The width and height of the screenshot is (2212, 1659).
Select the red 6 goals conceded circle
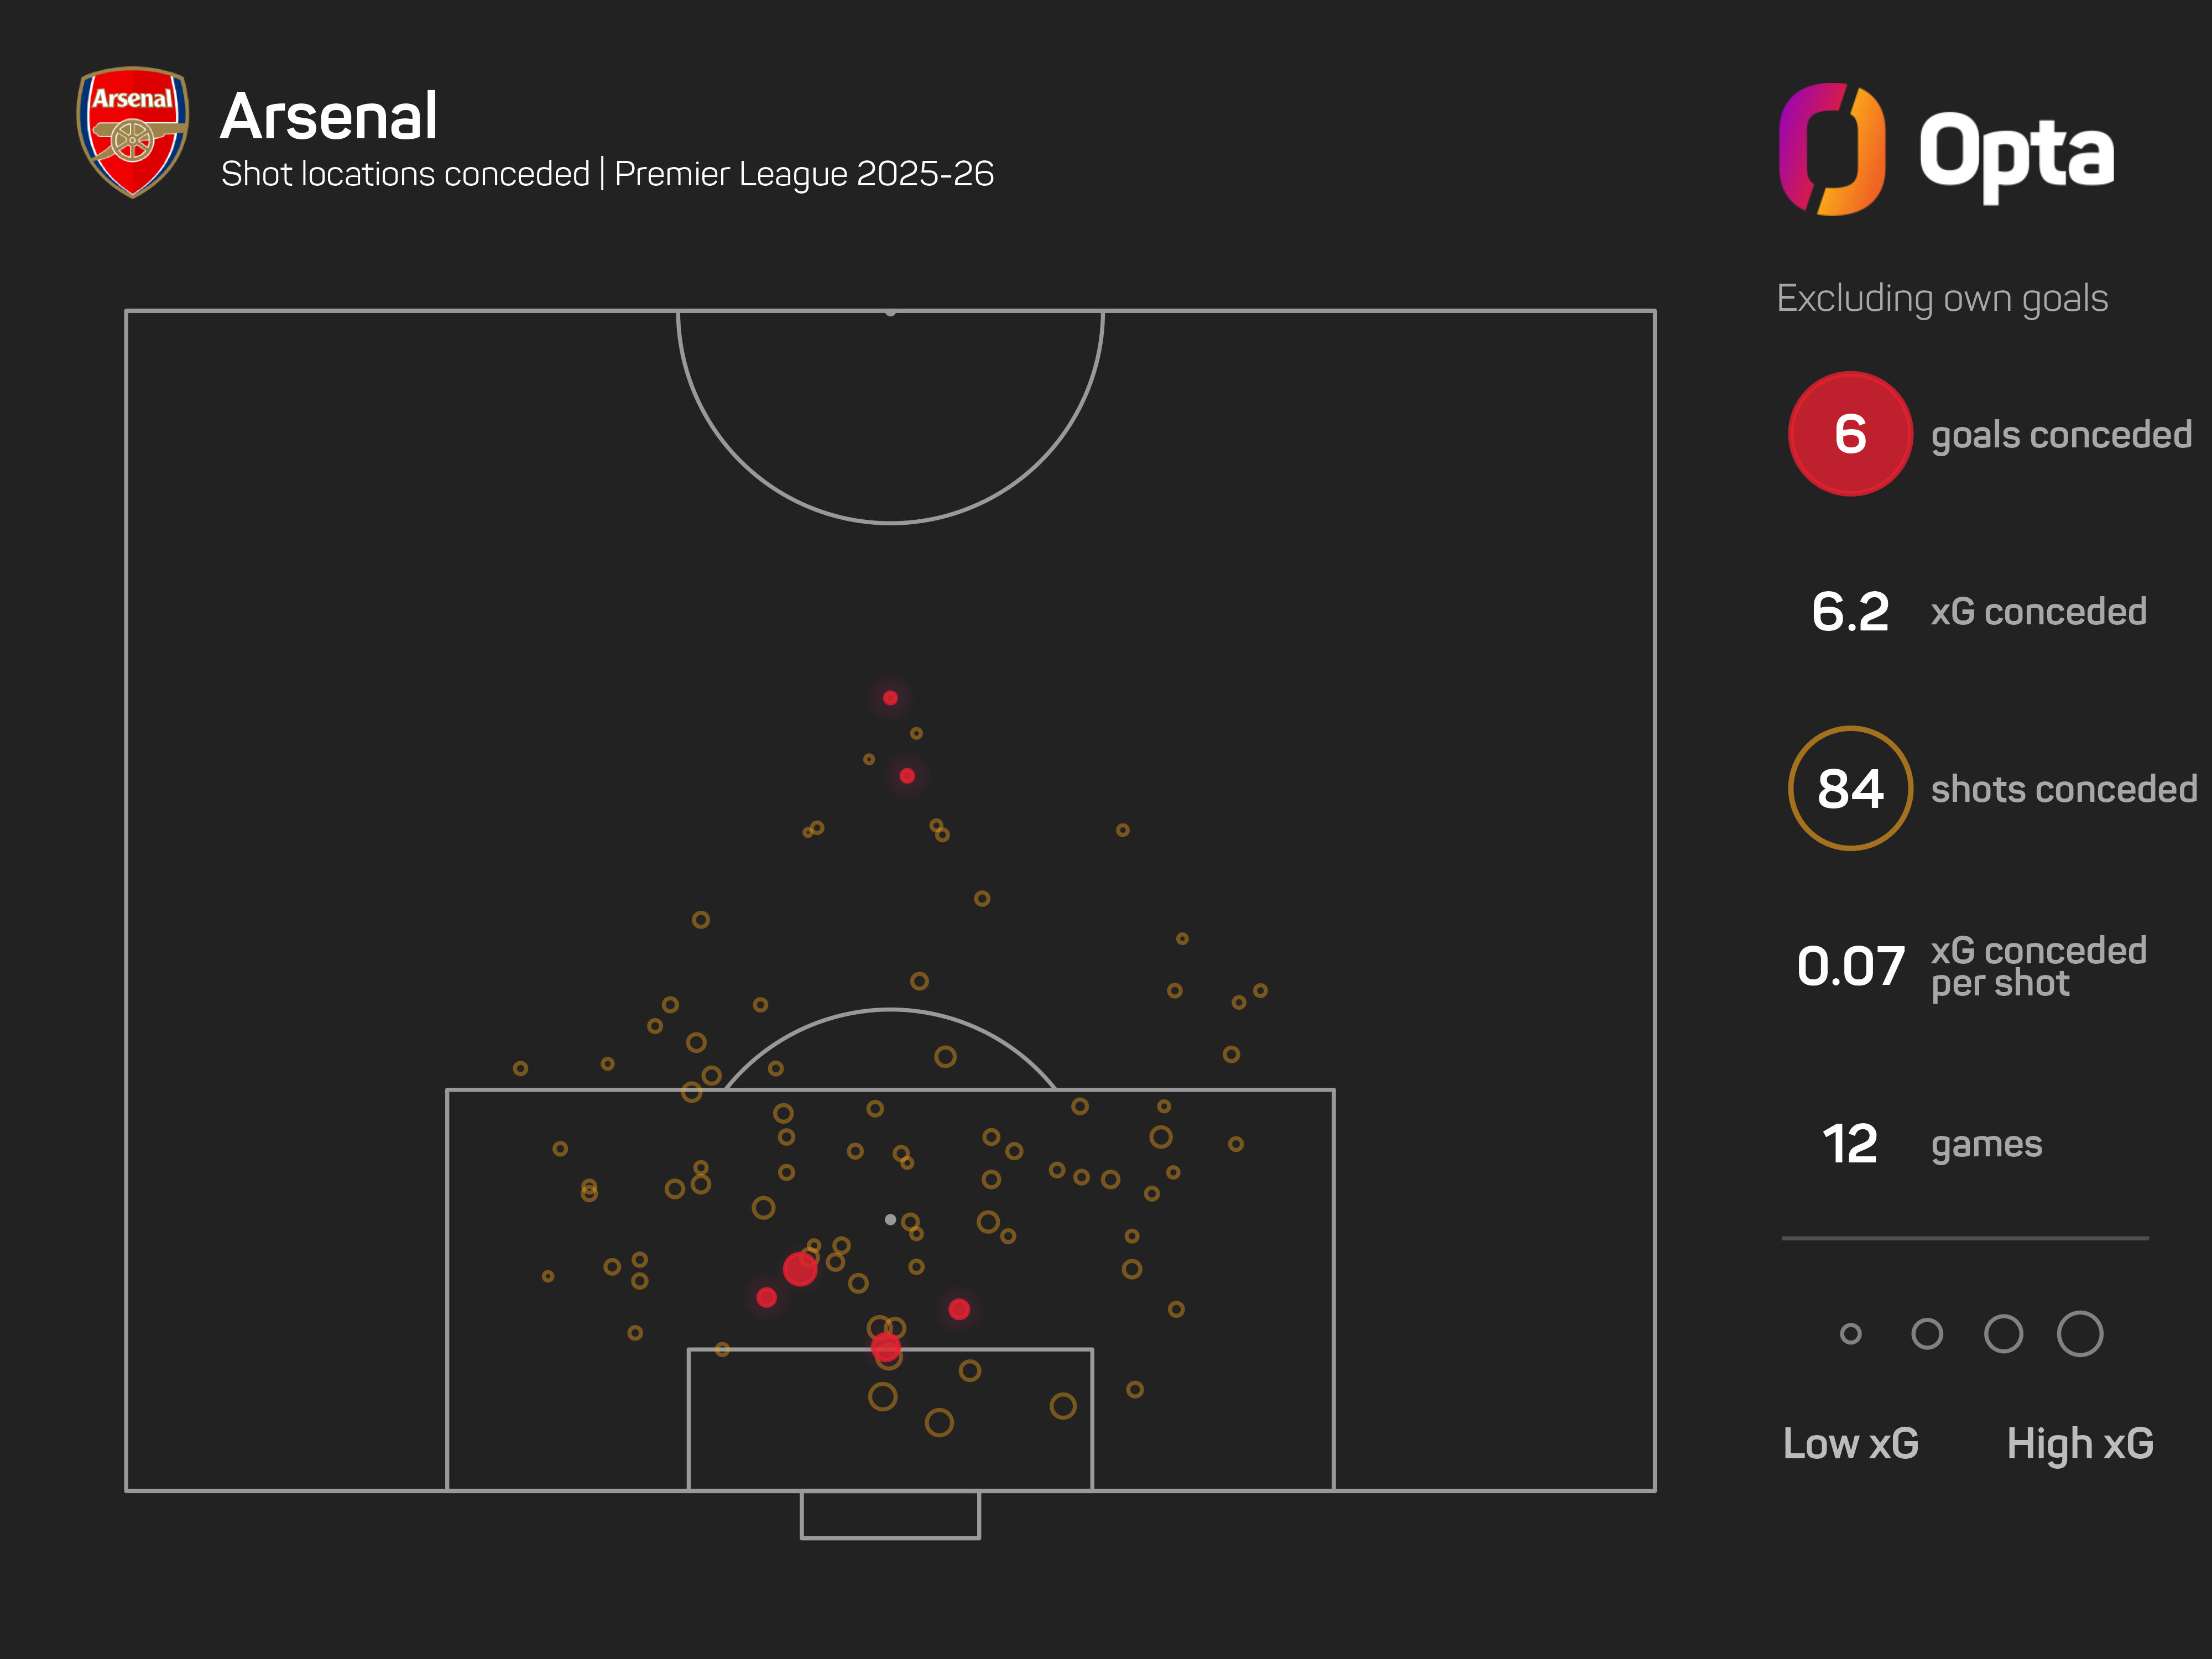1849,434
